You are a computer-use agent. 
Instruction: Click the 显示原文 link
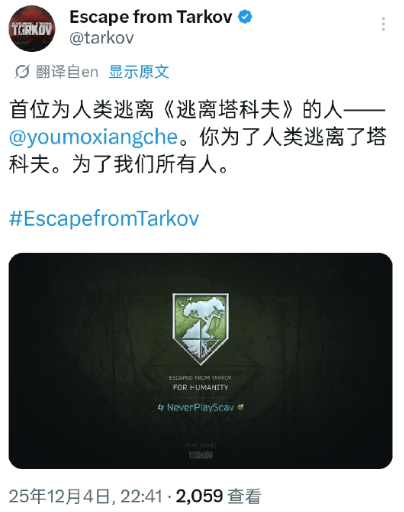pos(139,72)
